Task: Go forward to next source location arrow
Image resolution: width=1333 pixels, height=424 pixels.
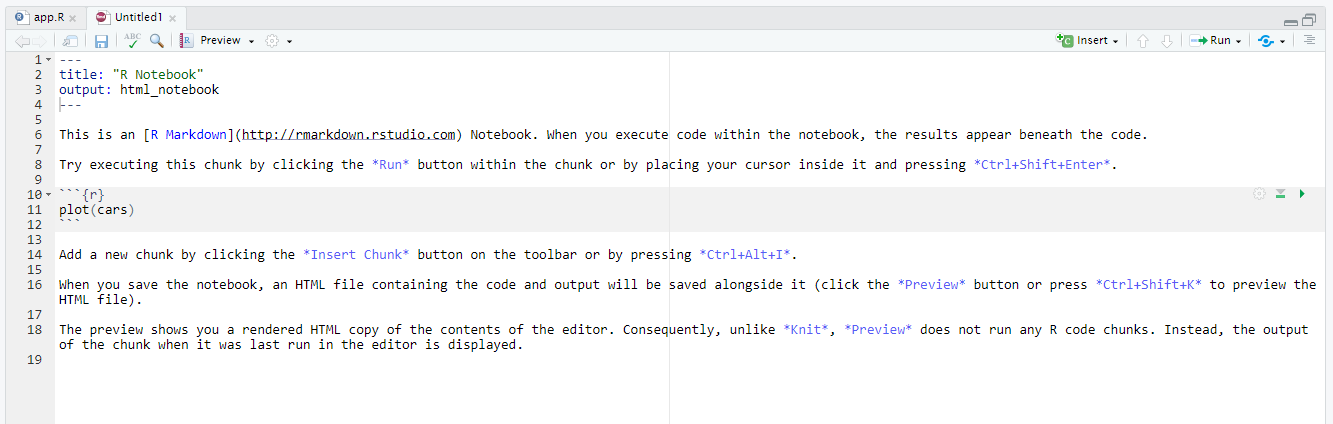Action: (x=39, y=41)
